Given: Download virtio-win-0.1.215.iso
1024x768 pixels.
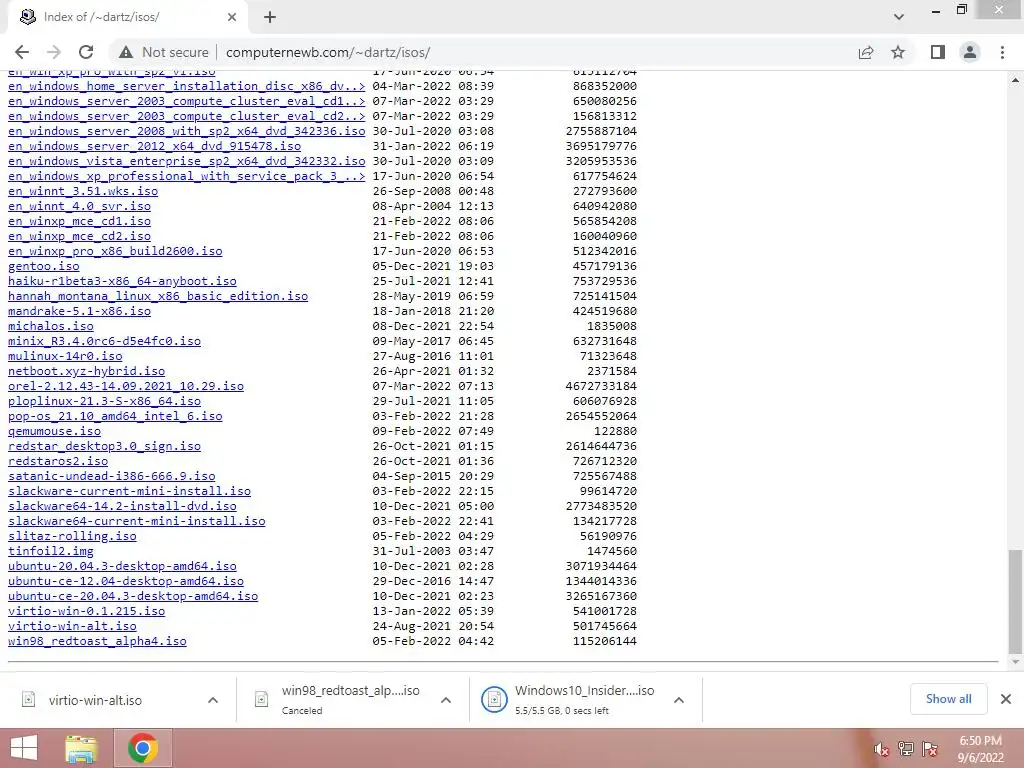Looking at the screenshot, I should click(x=86, y=612).
